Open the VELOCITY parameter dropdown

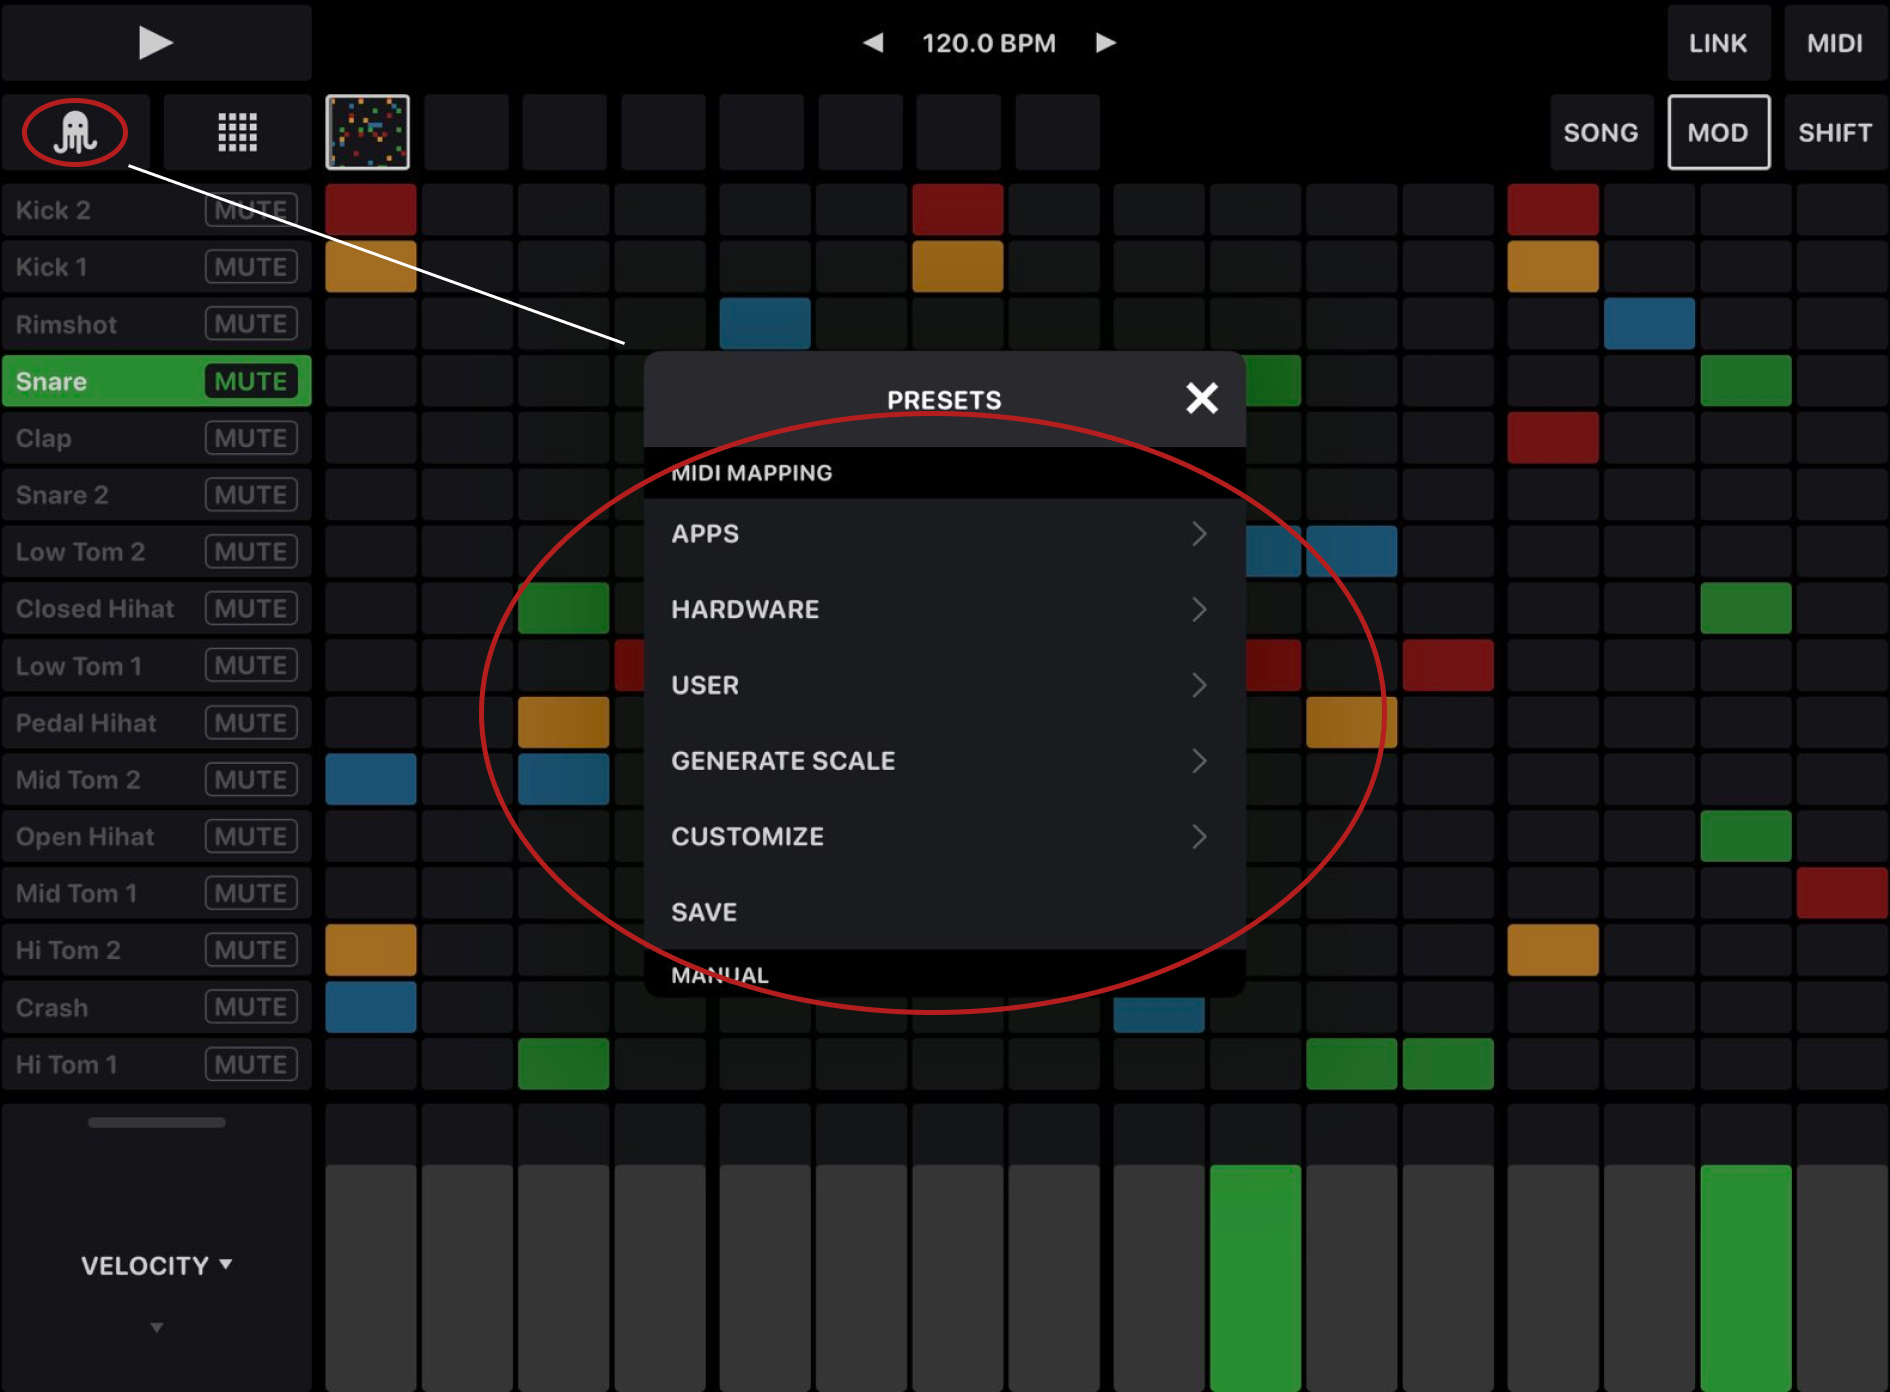156,1264
